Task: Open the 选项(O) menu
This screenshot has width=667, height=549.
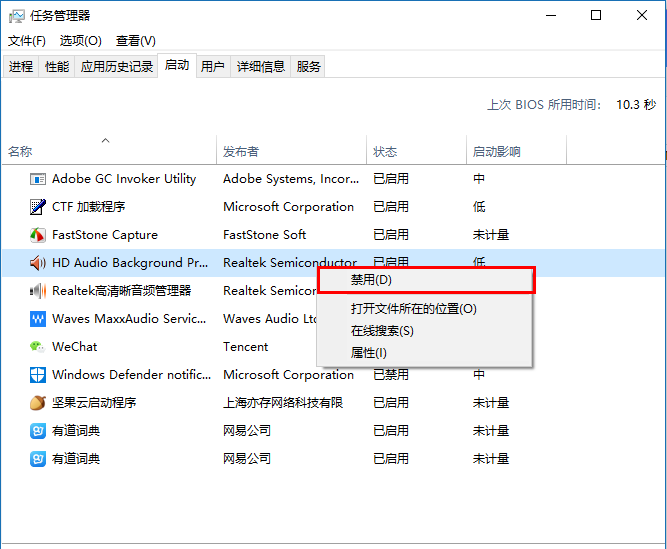Action: coord(80,41)
